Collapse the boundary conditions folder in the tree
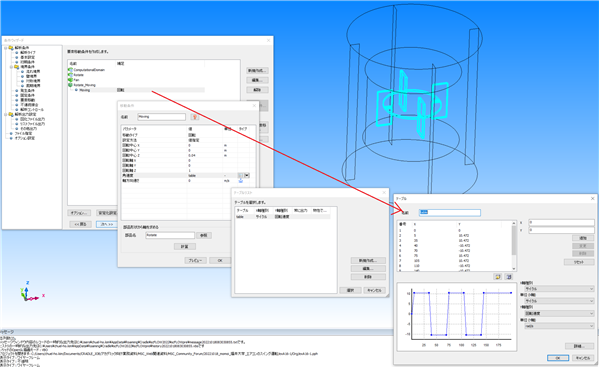The width and height of the screenshot is (599, 368). 11,67
